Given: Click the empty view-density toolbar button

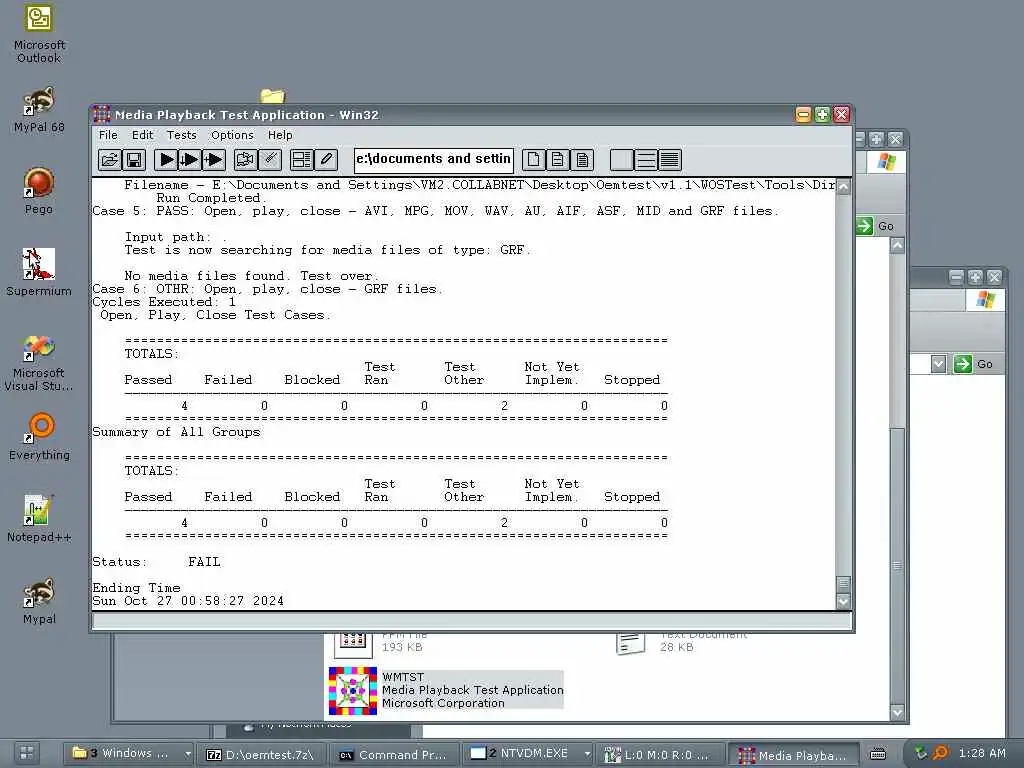Looking at the screenshot, I should tap(621, 159).
